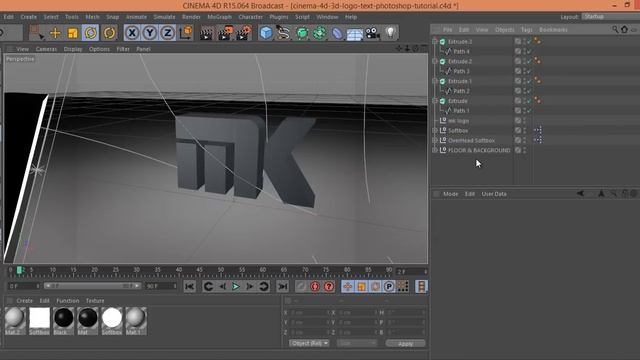Toggle X axis lock
This screenshot has height=360, width=640.
(132, 33)
